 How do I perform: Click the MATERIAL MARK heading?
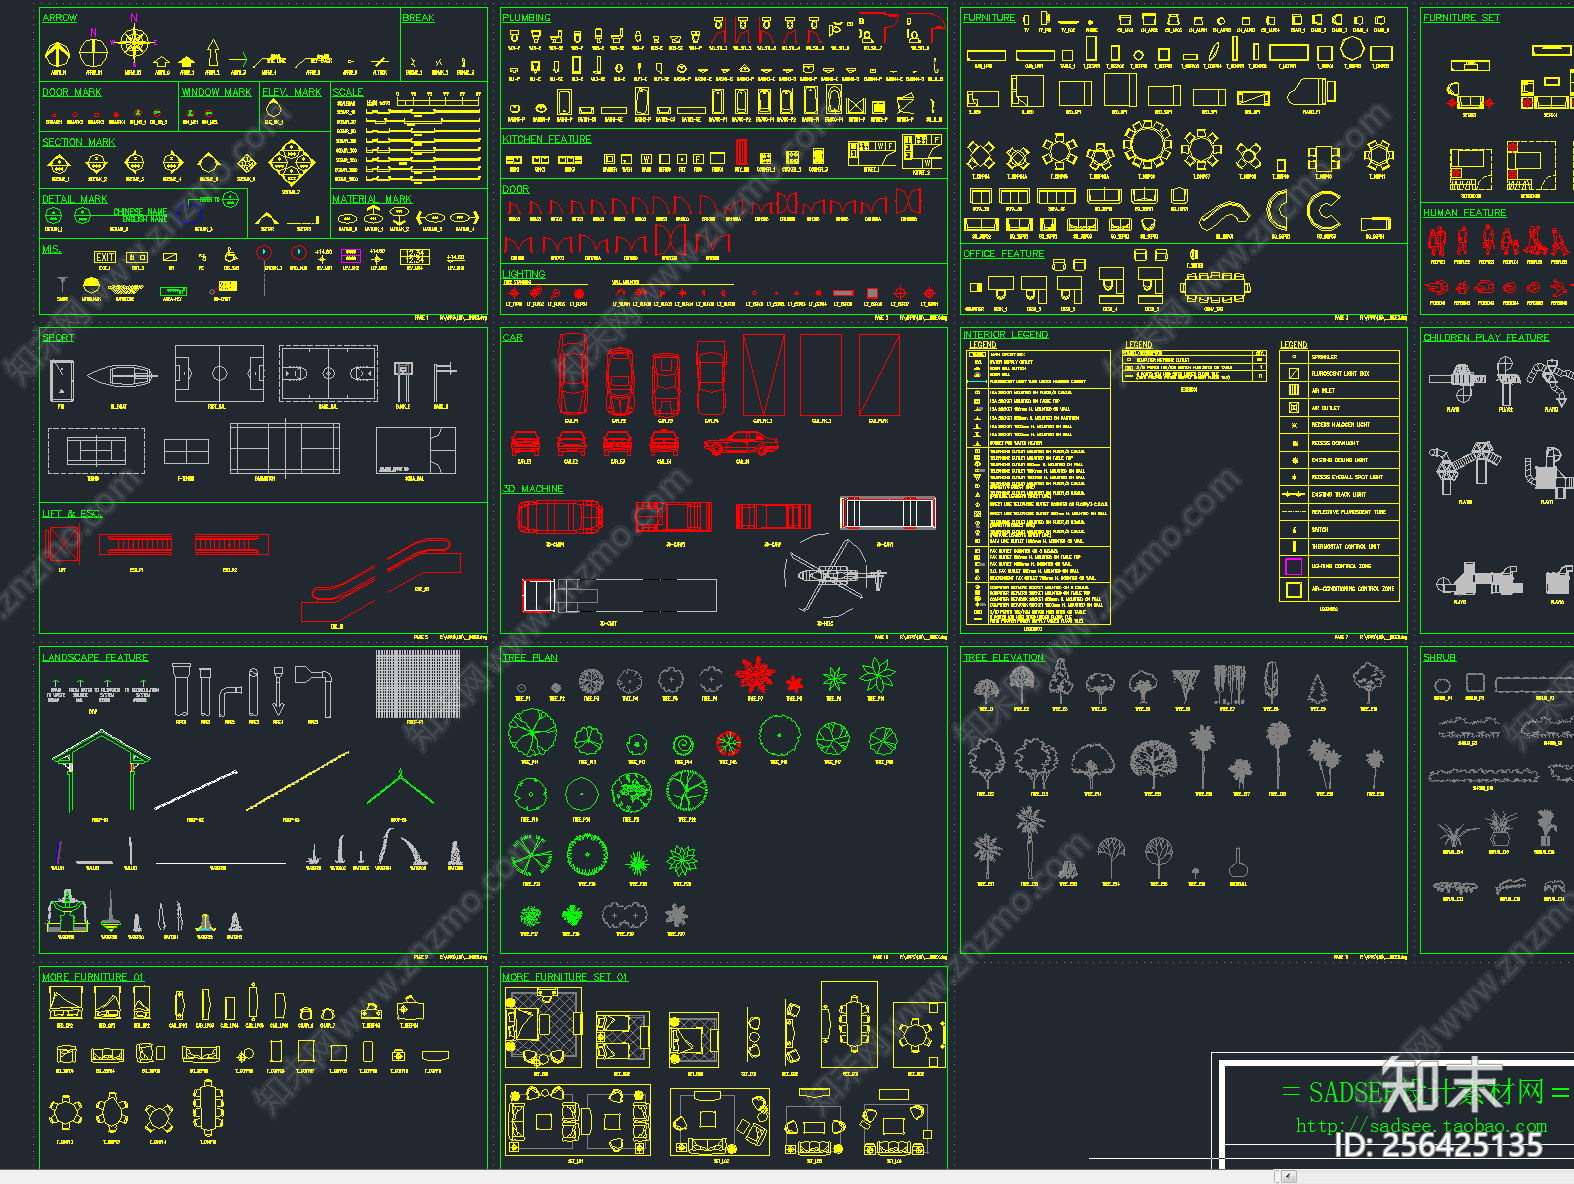372,199
